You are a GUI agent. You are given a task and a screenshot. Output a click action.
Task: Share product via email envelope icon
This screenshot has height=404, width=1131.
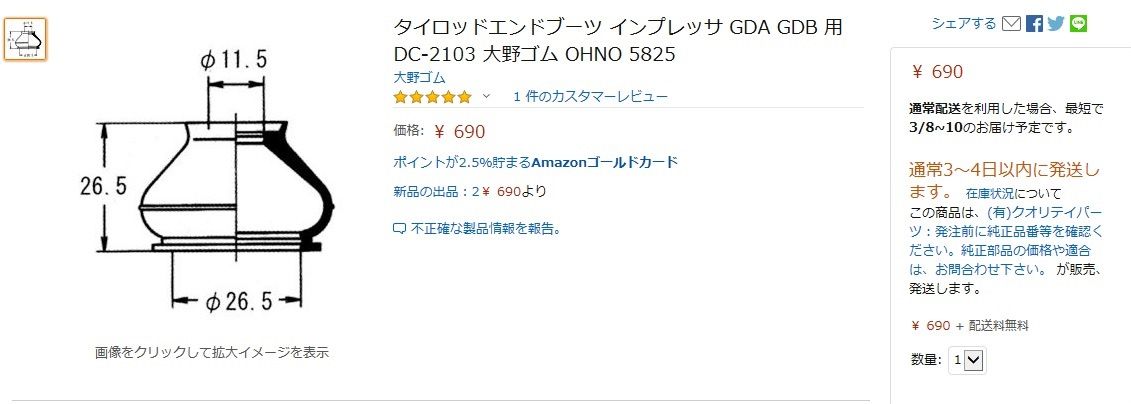(1011, 23)
